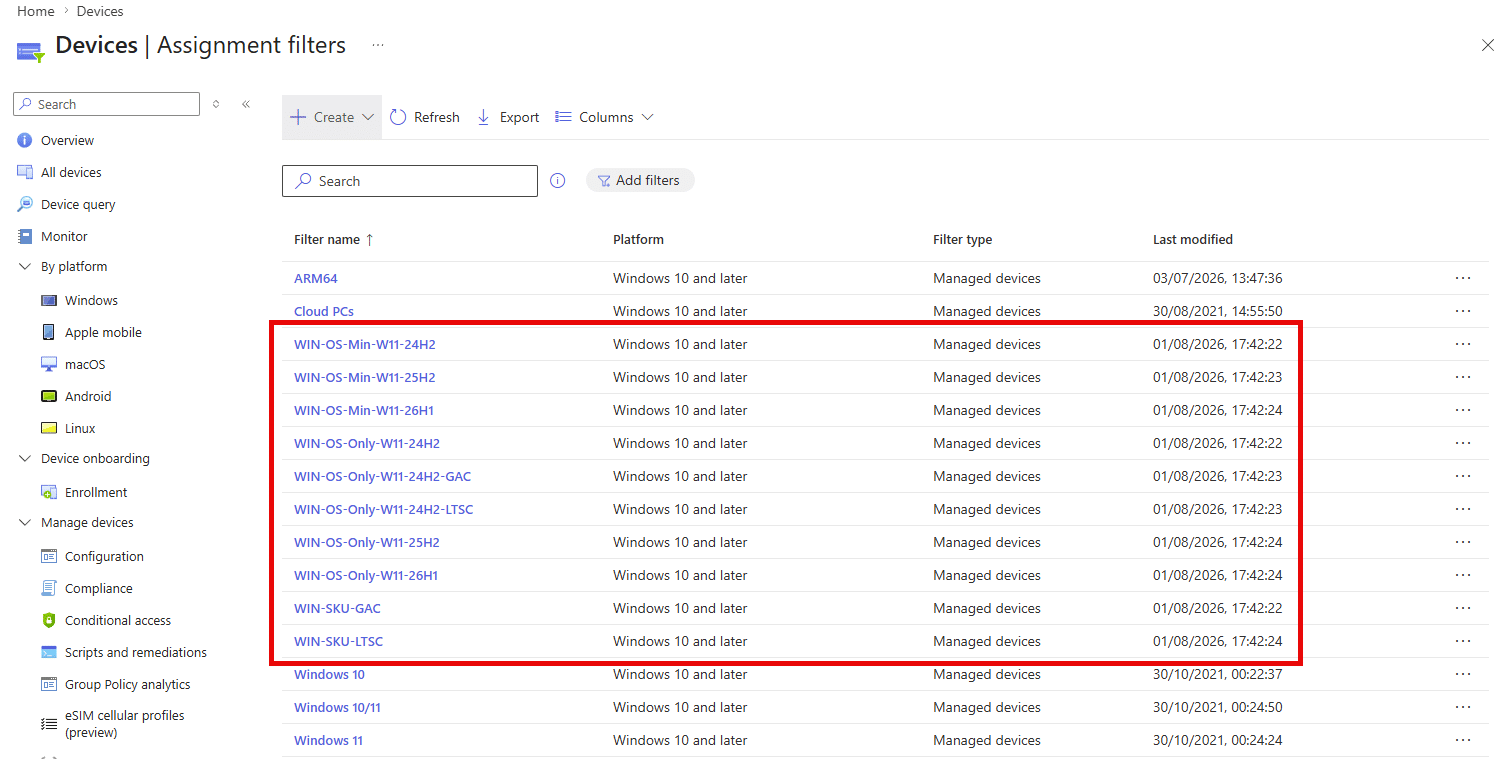Click the sidebar expand/sort arrows icon
Screen dimensions: 1500x759
point(216,104)
